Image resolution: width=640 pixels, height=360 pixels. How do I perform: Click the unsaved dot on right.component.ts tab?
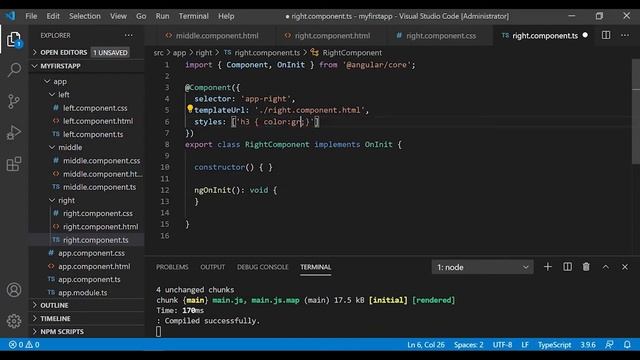pyautogui.click(x=585, y=36)
